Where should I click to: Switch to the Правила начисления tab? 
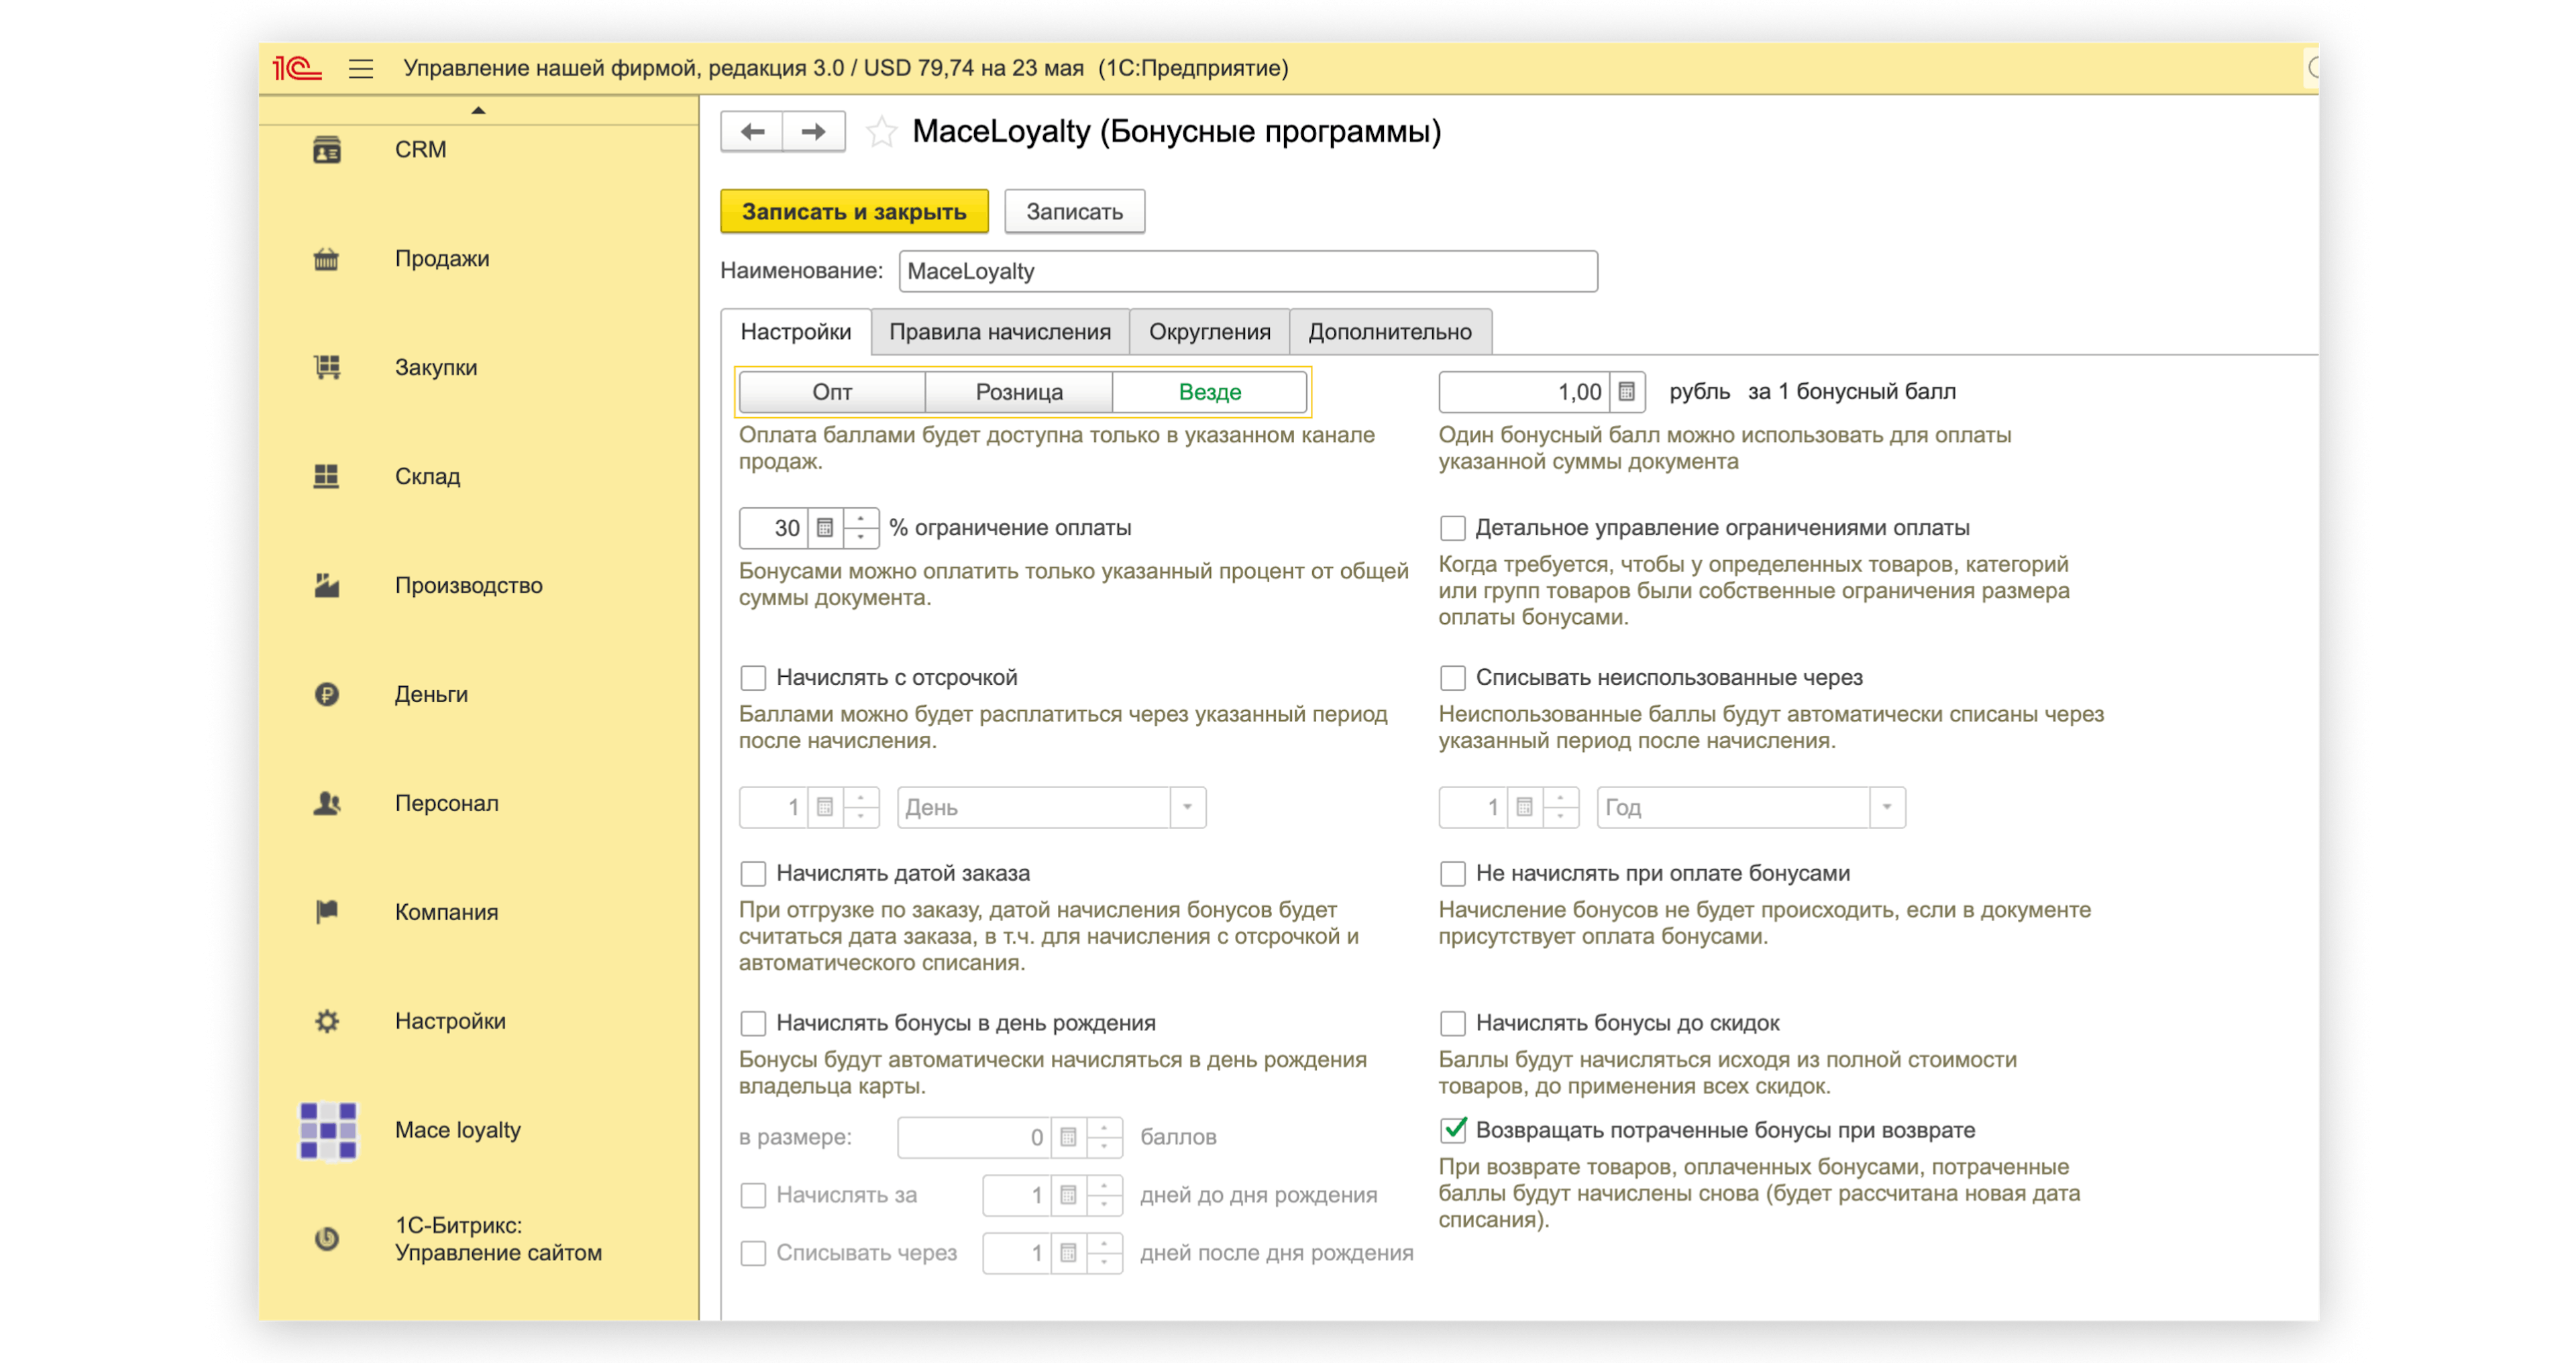tap(1000, 332)
